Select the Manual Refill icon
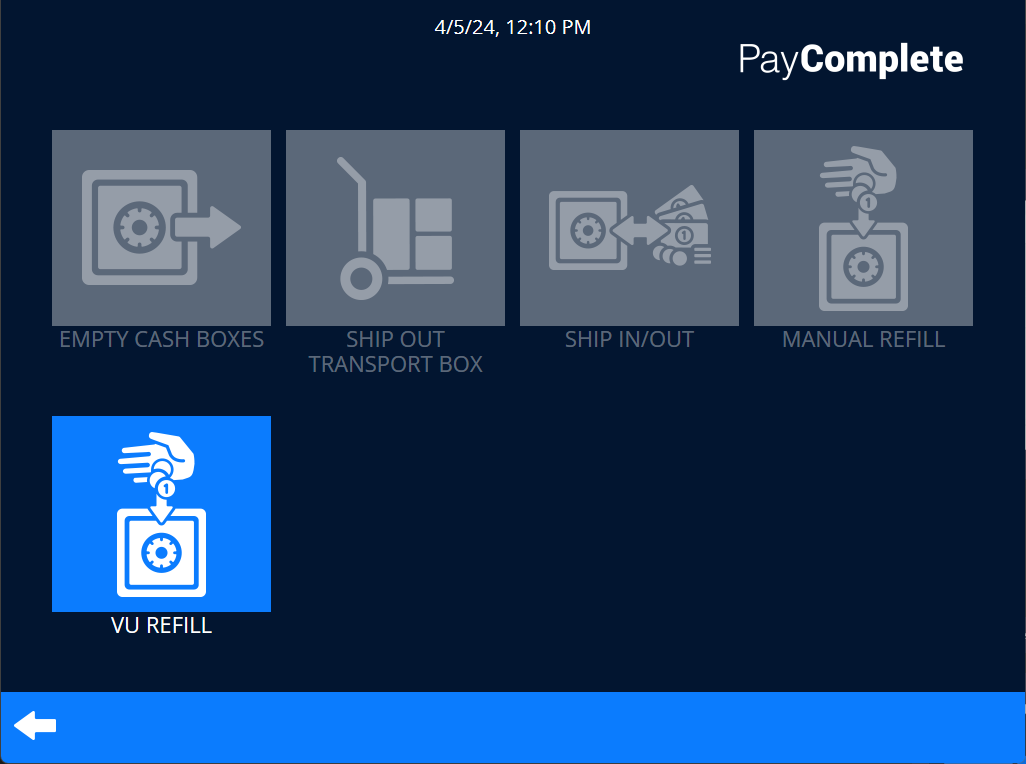Image resolution: width=1026 pixels, height=764 pixels. [x=863, y=227]
